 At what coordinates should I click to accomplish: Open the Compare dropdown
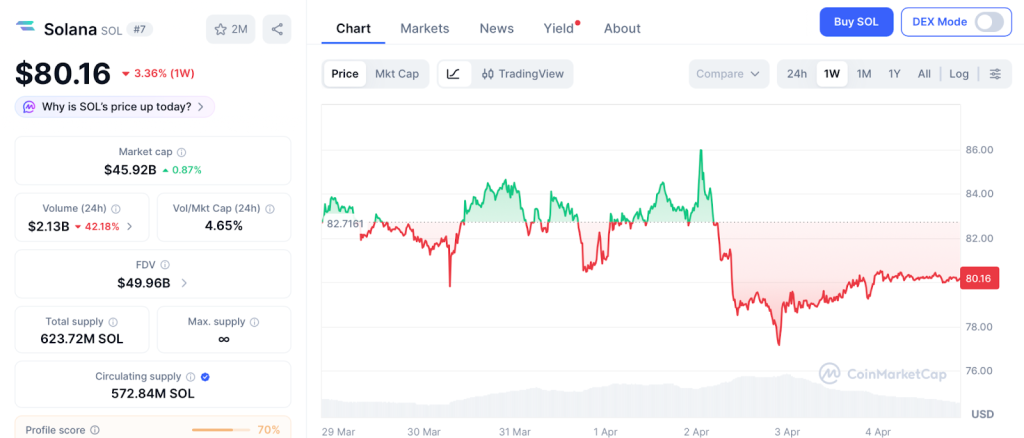click(x=728, y=74)
